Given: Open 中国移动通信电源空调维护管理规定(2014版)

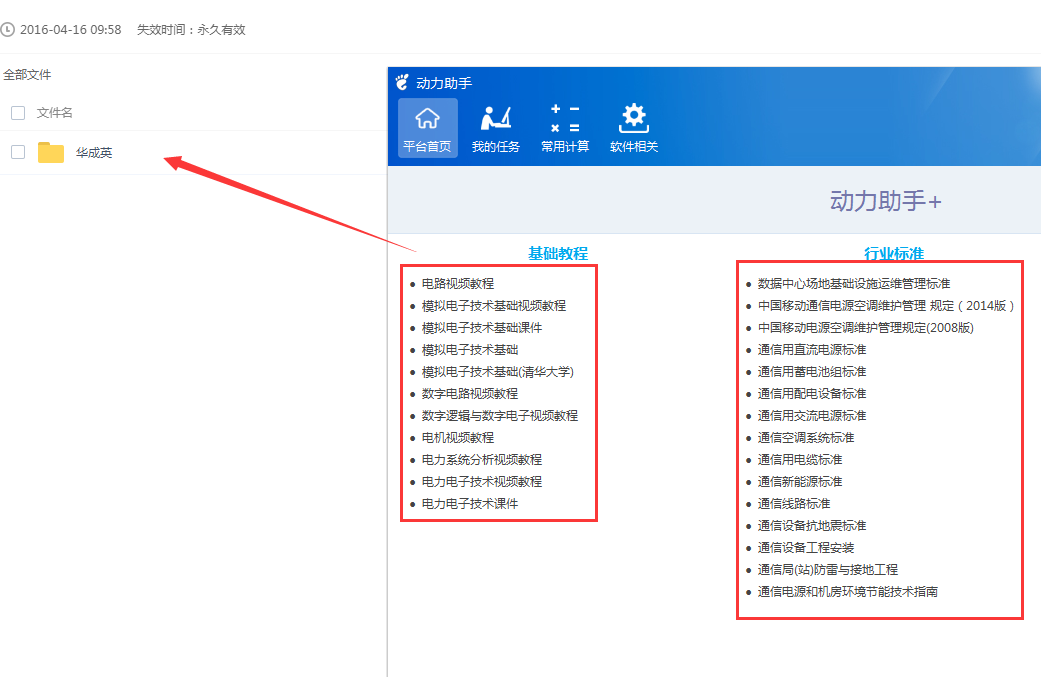Looking at the screenshot, I should (886, 305).
